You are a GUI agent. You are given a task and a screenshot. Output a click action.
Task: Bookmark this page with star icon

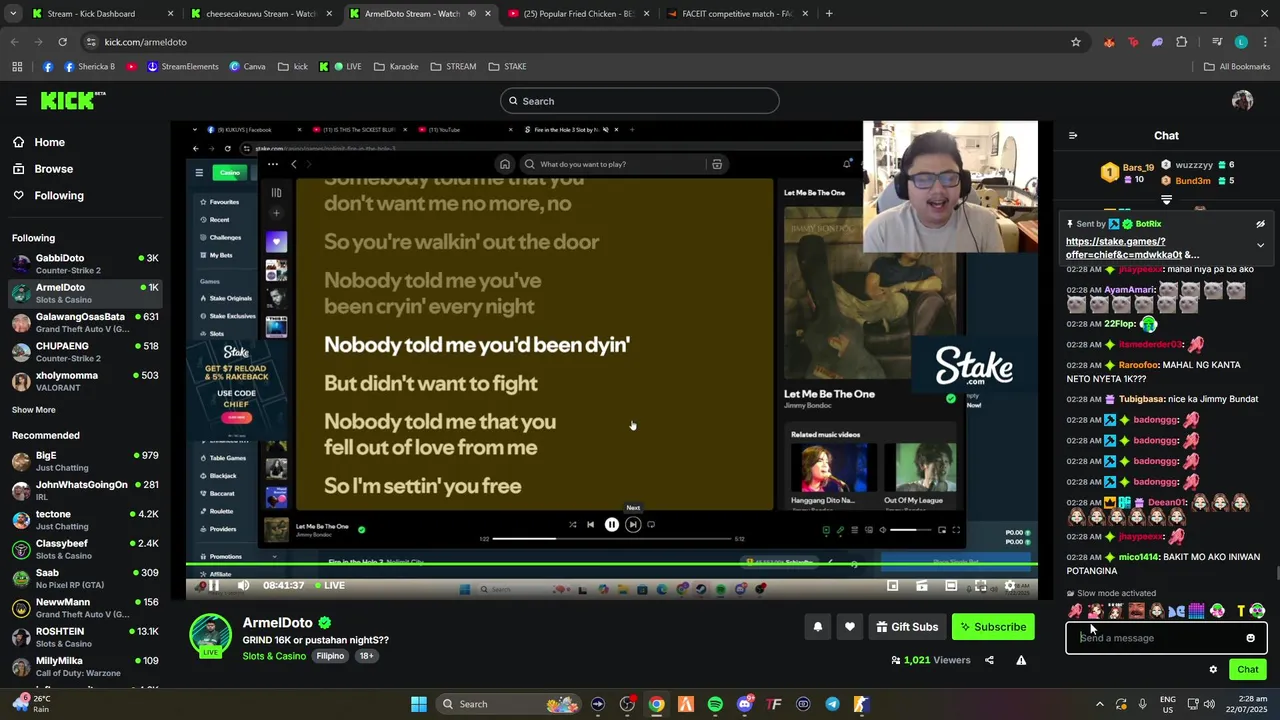point(1076,42)
